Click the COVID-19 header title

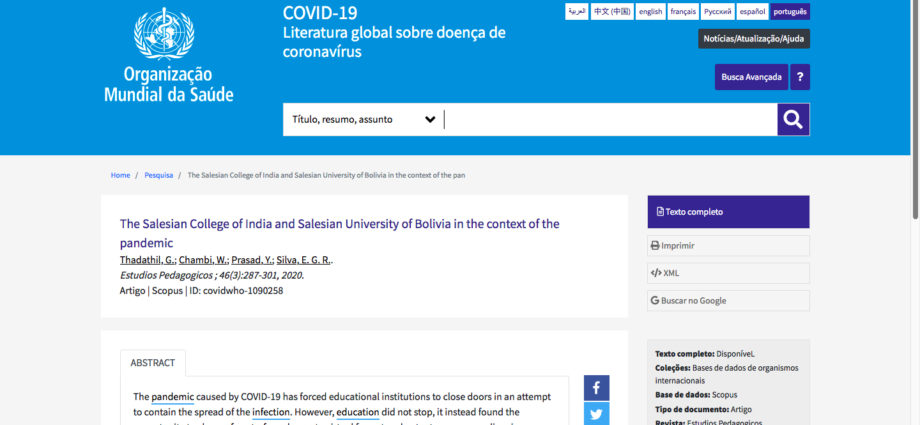[x=320, y=12]
